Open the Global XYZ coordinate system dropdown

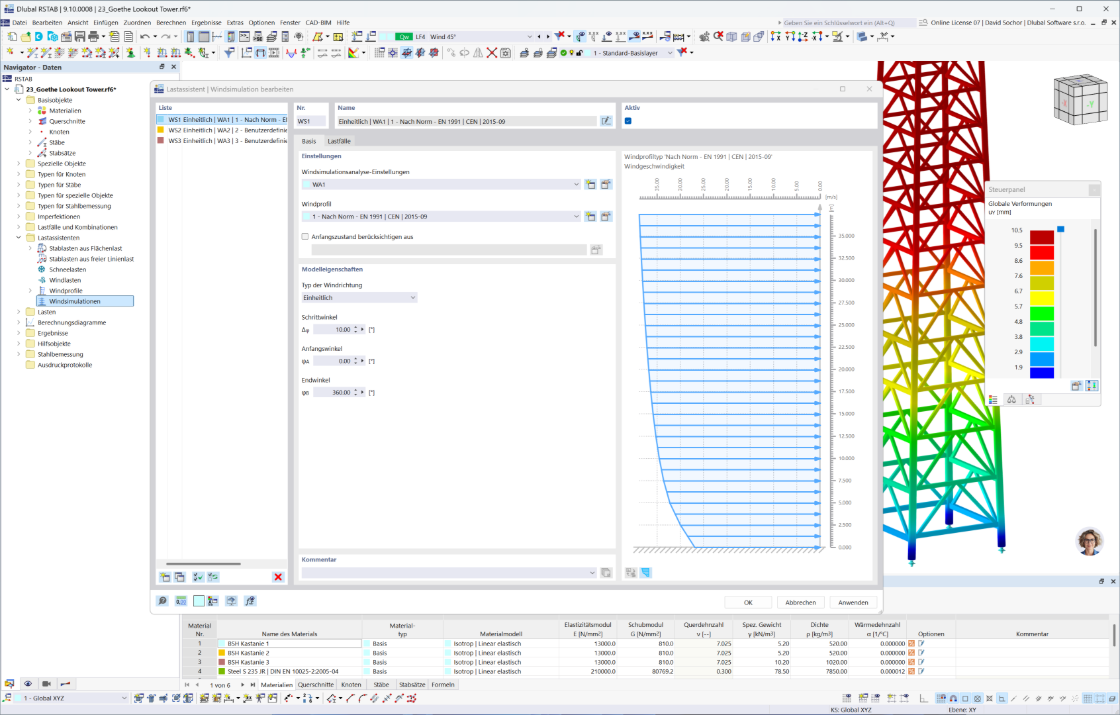(124, 699)
